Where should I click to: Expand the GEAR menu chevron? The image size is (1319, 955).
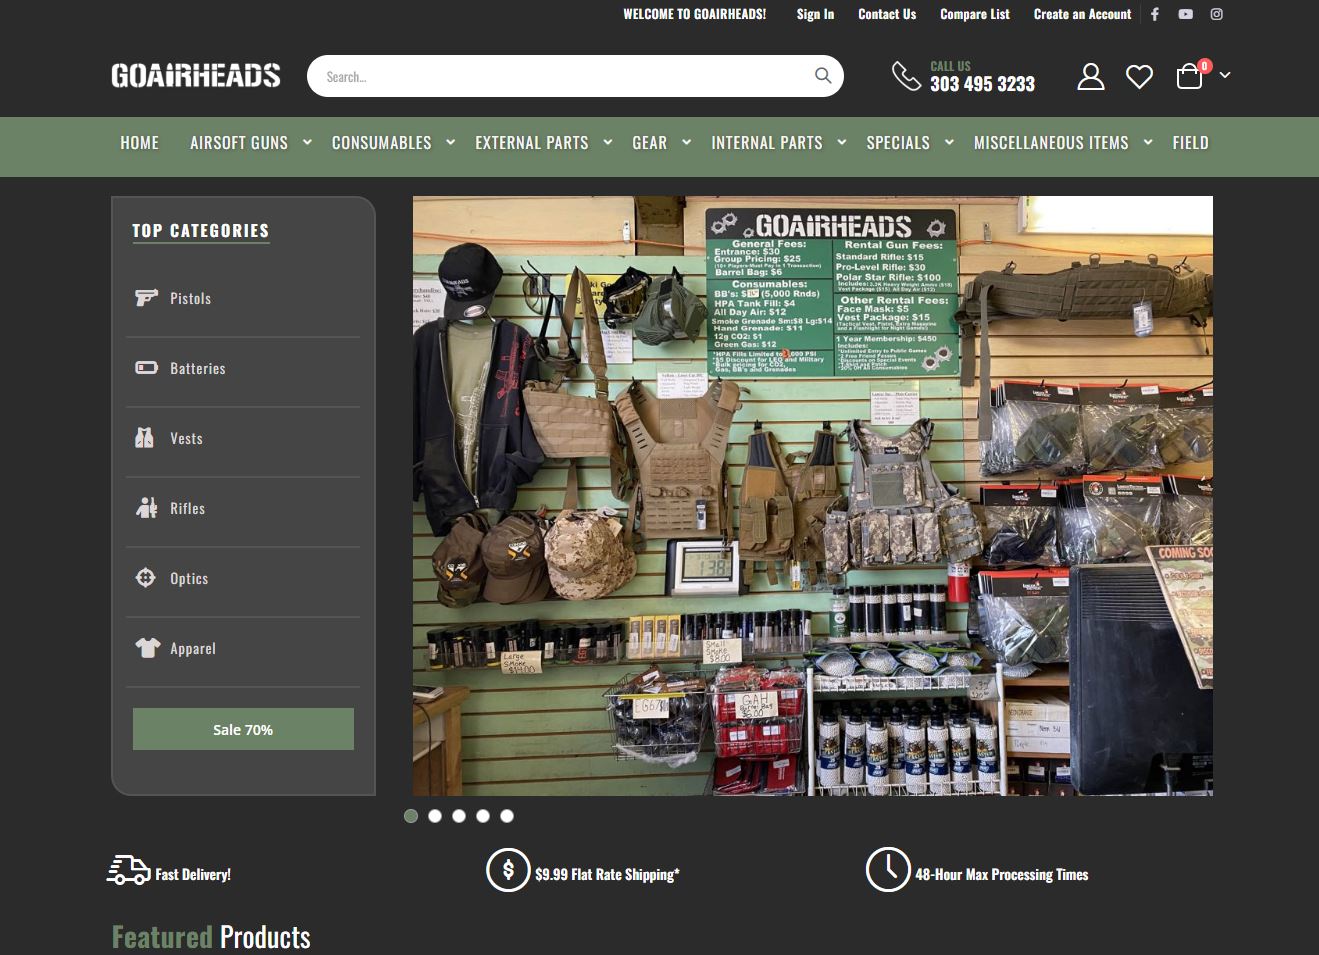click(x=686, y=142)
